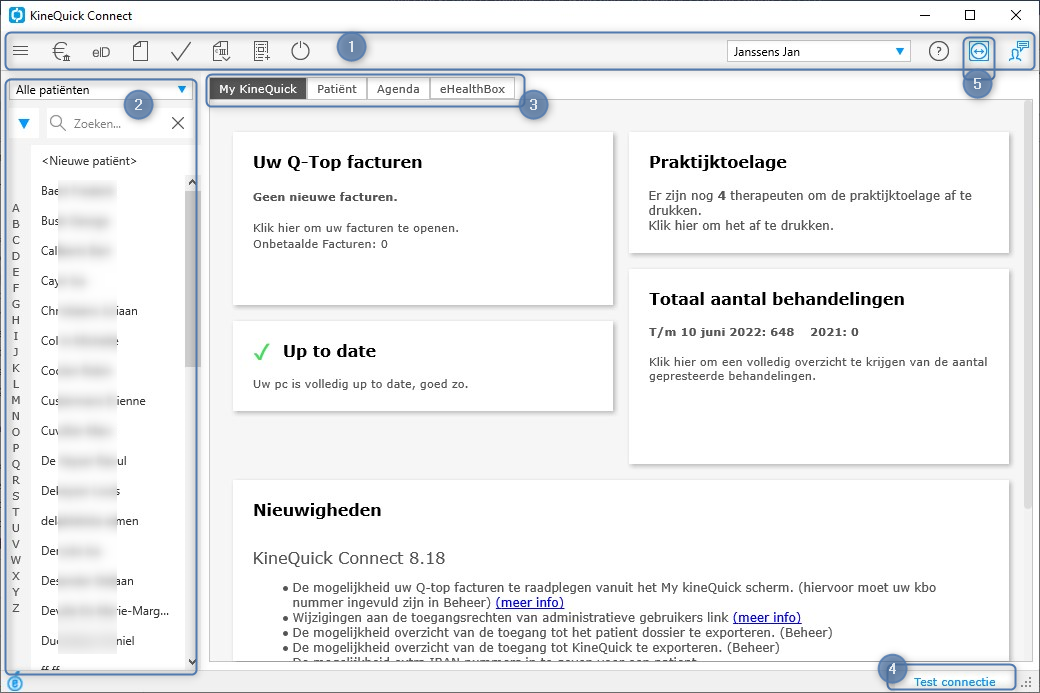Select patient starting with Du ending niel

[x=108, y=641]
